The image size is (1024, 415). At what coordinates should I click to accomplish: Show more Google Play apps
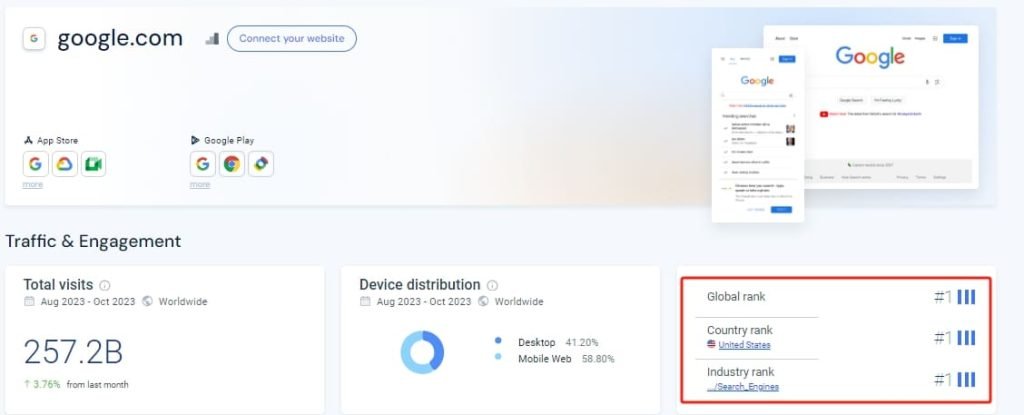[200, 184]
